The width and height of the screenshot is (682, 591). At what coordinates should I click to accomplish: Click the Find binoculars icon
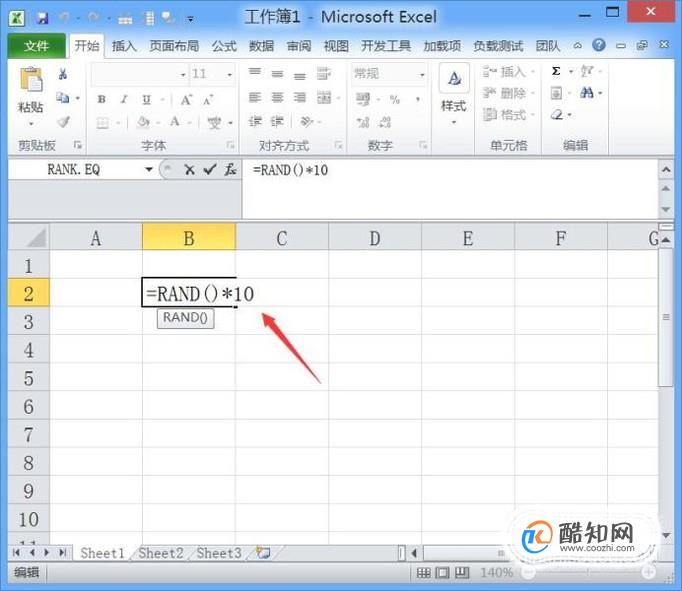click(x=587, y=93)
